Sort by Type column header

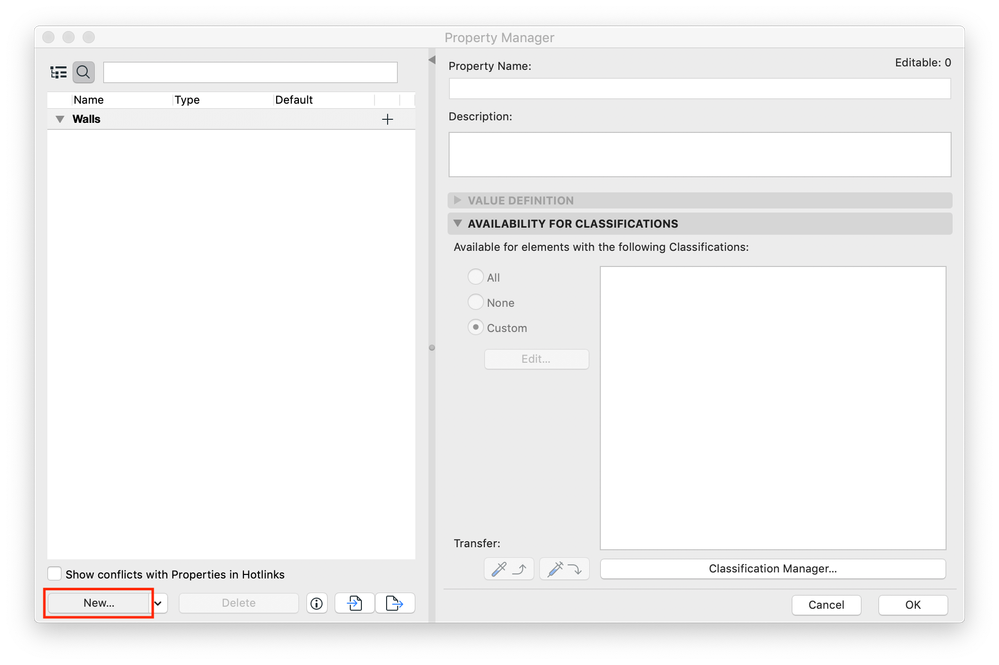click(x=187, y=99)
